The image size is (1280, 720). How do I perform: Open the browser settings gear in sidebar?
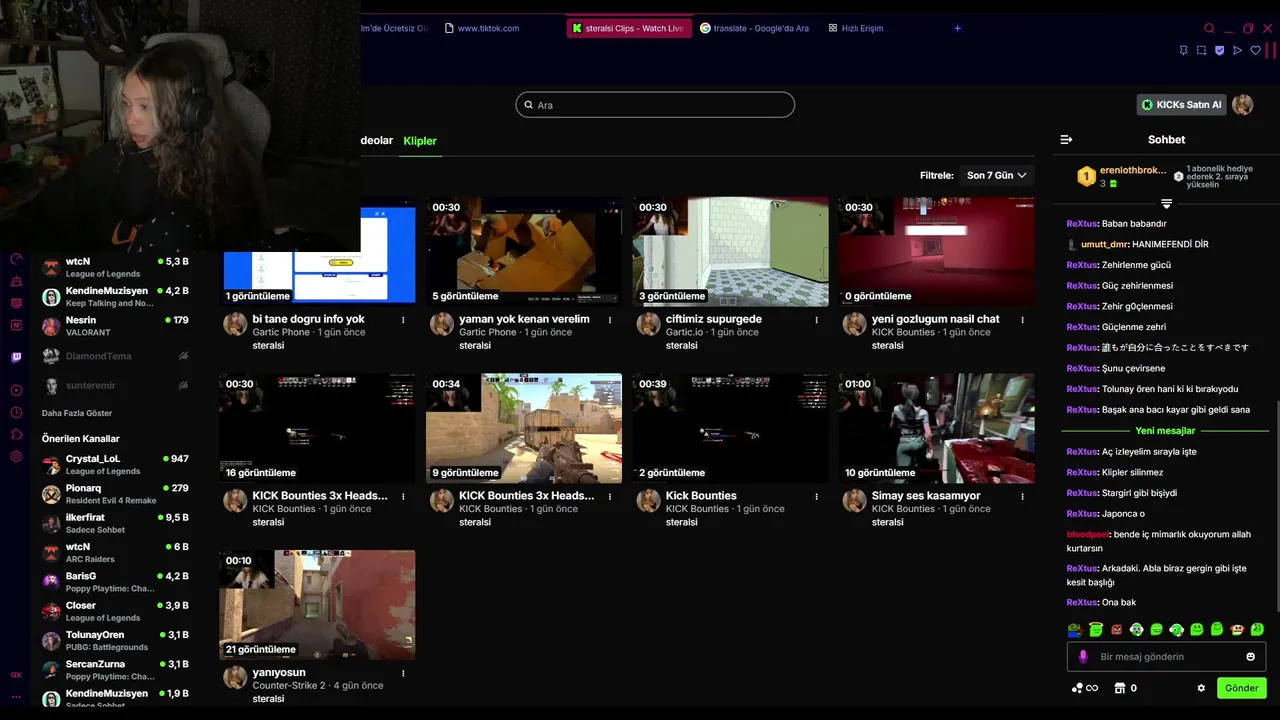coord(16,457)
